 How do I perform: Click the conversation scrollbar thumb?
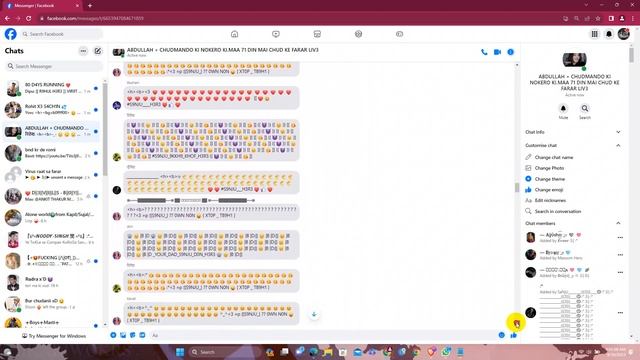(x=517, y=187)
